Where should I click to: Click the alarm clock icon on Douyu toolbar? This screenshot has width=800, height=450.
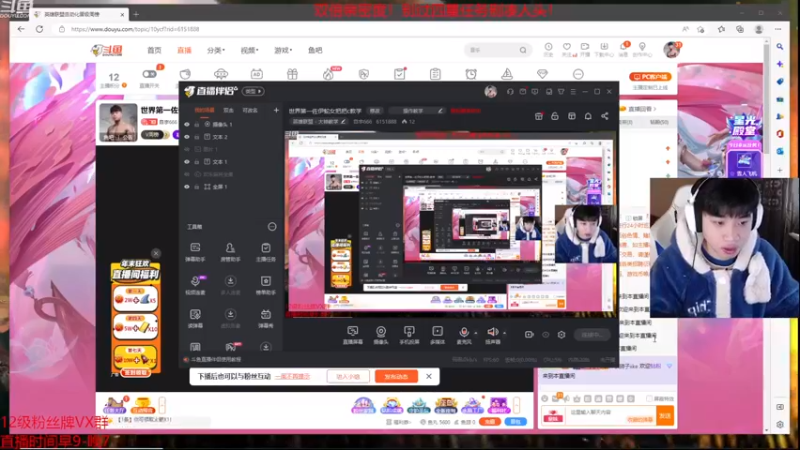[x=471, y=74]
